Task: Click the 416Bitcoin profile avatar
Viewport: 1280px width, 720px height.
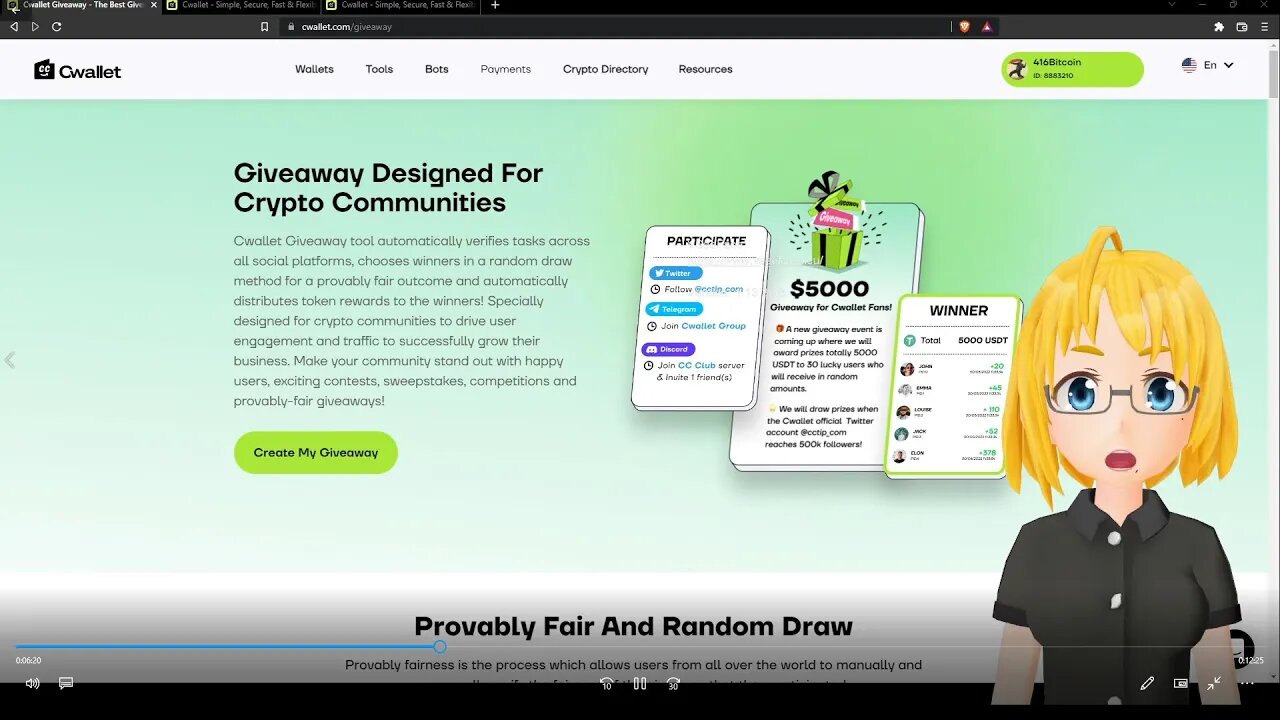Action: click(1017, 69)
